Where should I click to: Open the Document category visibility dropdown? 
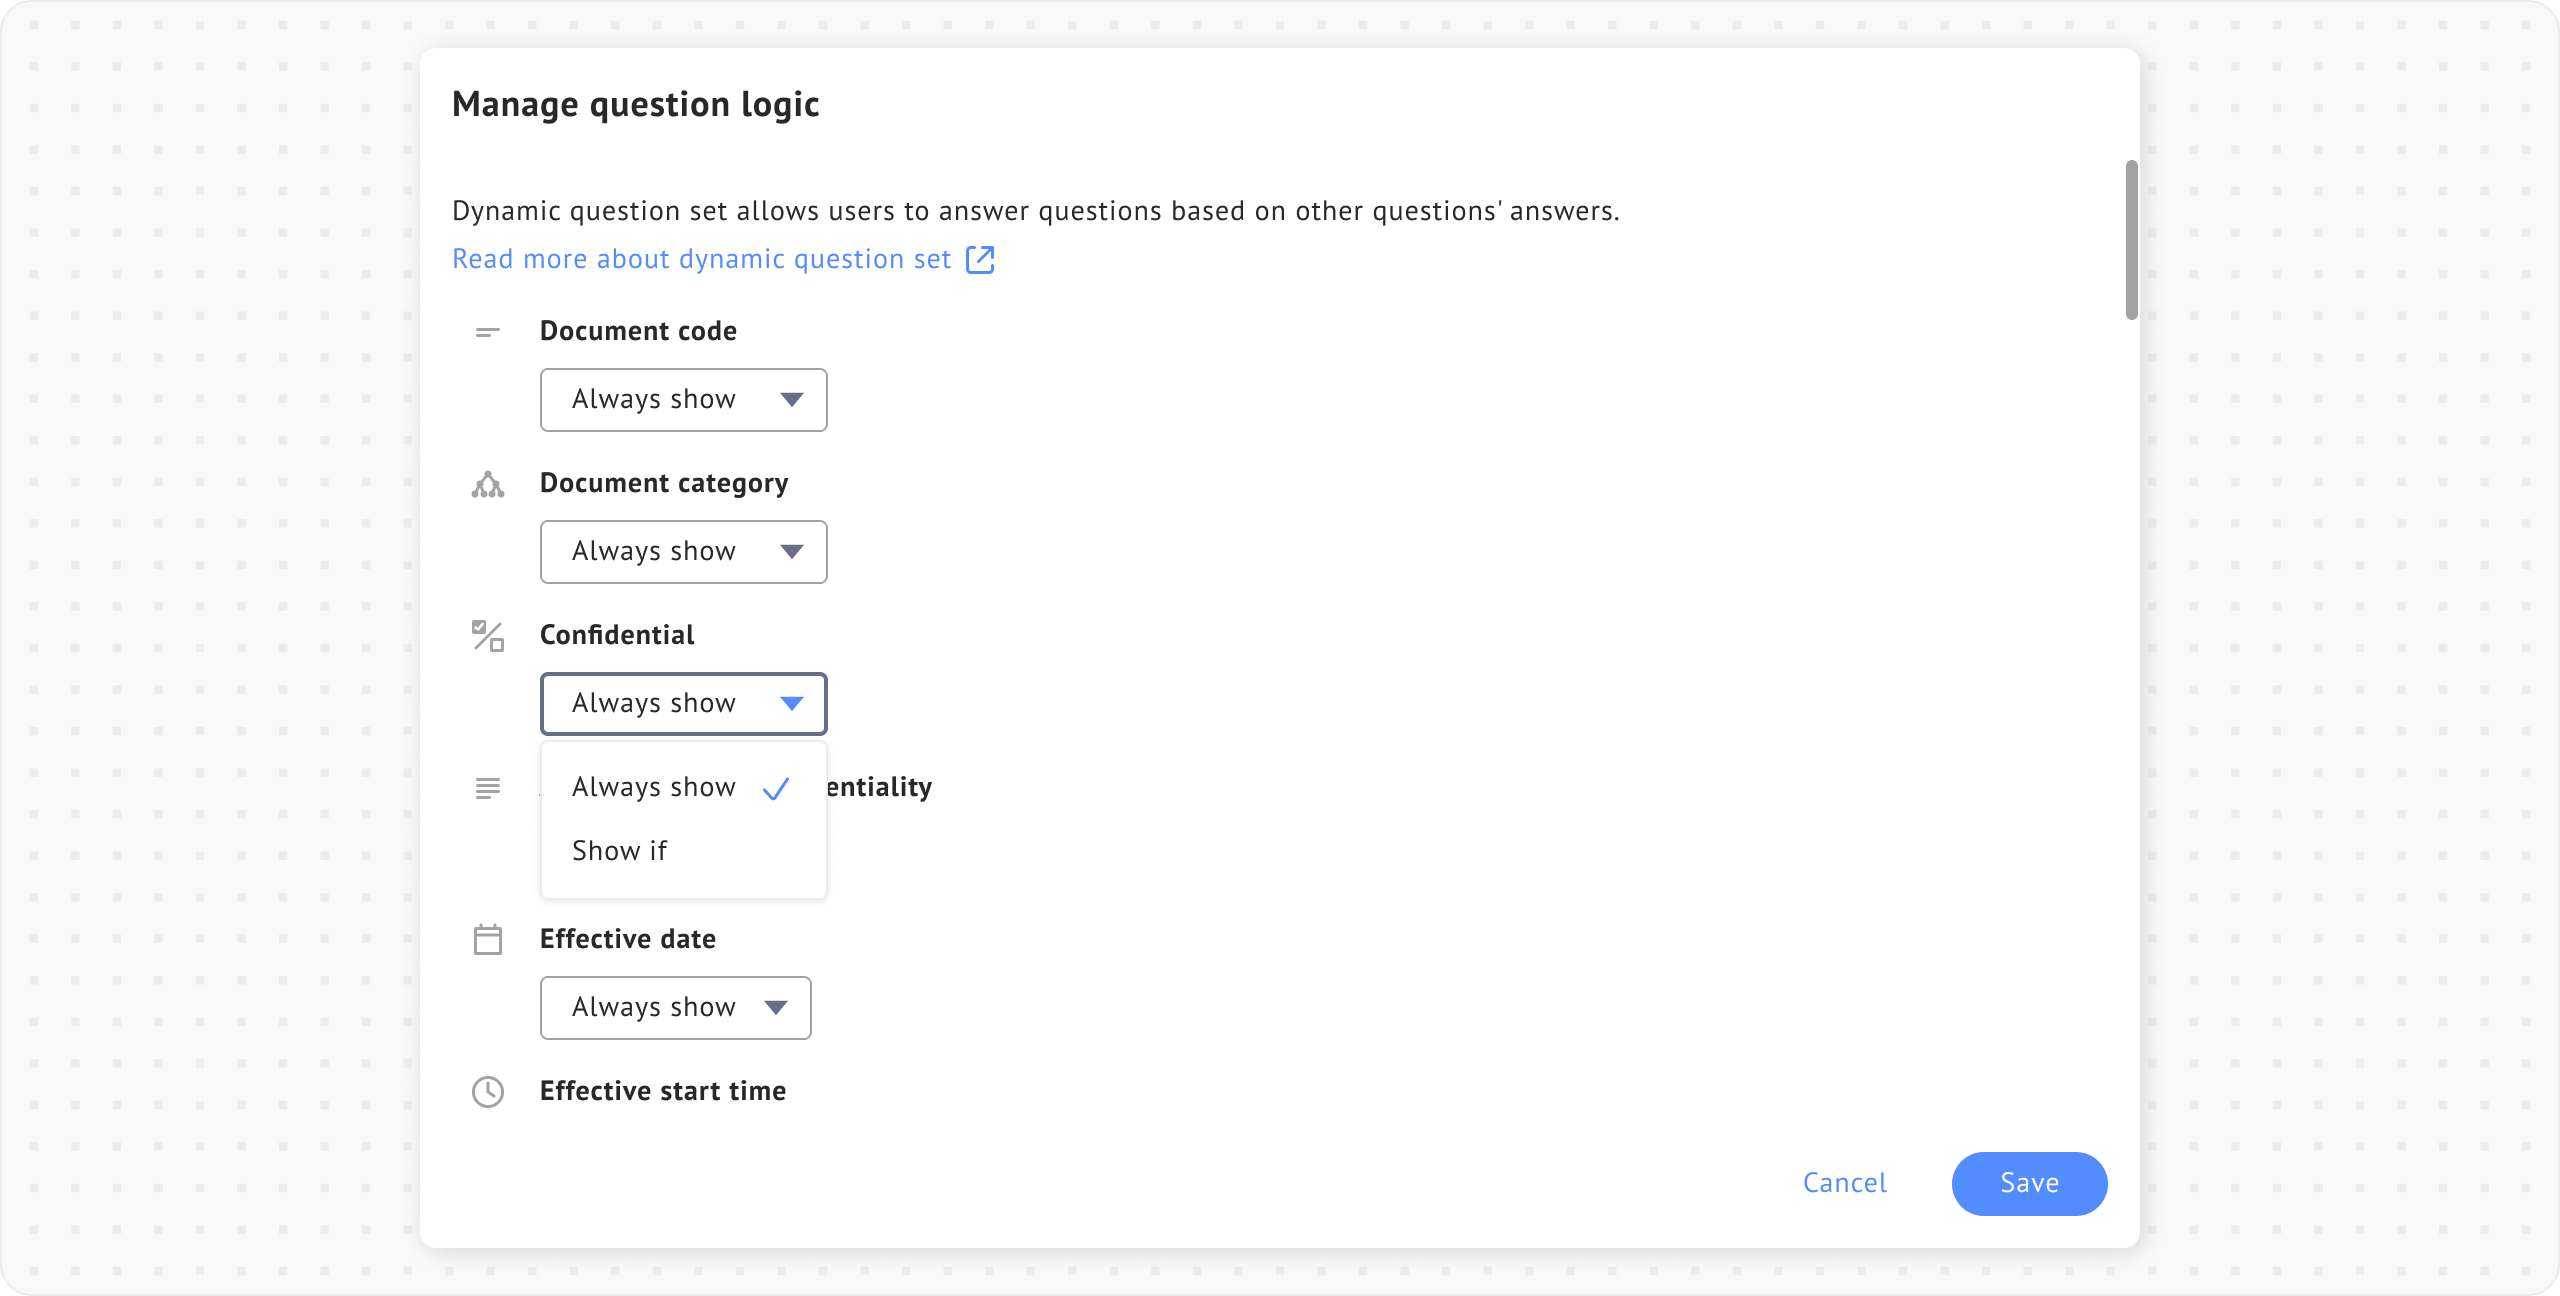coord(683,552)
